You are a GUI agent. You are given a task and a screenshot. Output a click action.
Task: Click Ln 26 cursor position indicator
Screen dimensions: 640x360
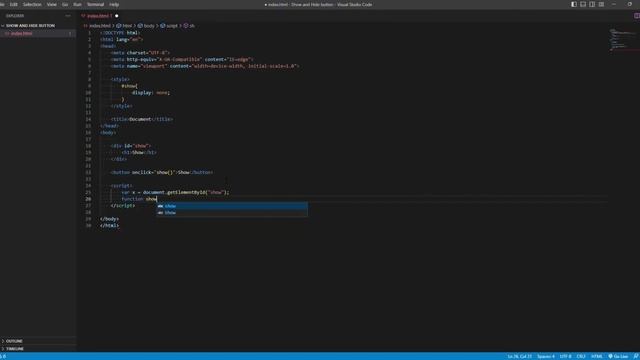[x=520, y=356]
